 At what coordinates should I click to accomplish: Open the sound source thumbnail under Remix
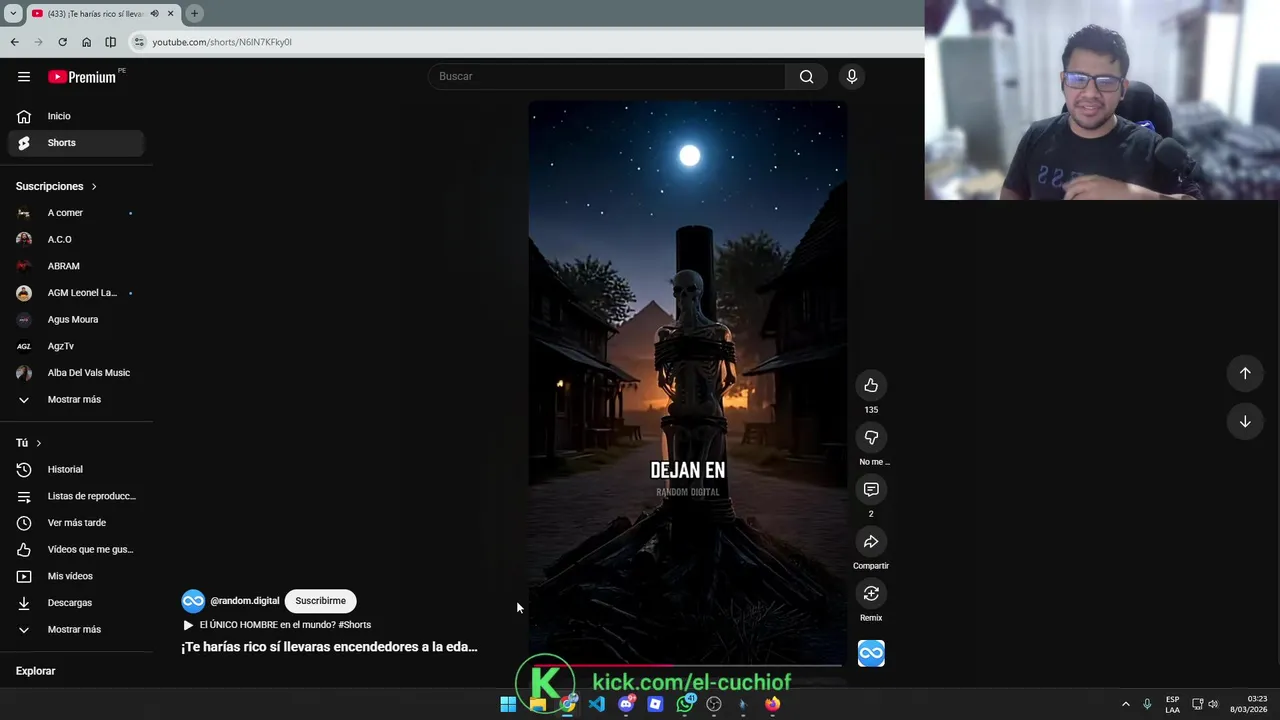click(x=871, y=653)
